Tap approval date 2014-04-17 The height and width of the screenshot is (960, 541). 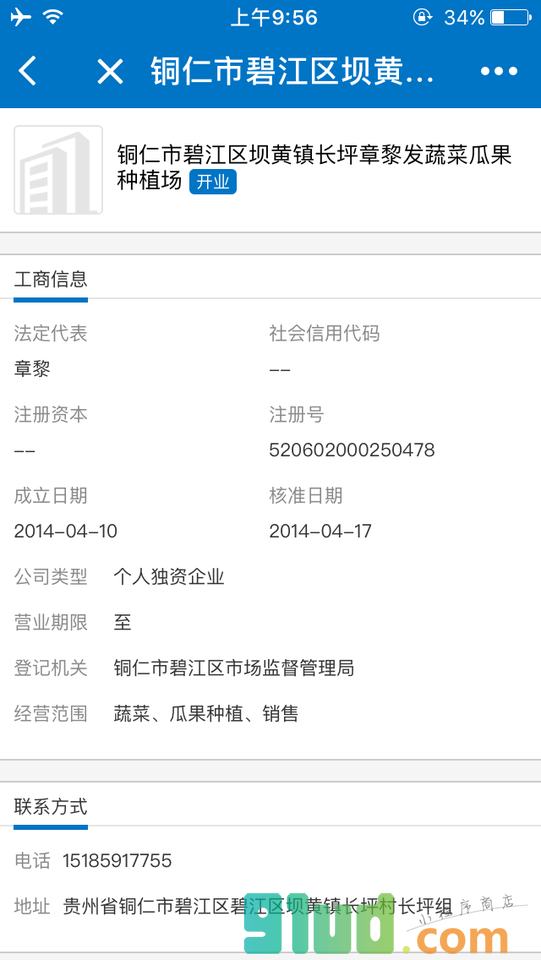point(320,531)
